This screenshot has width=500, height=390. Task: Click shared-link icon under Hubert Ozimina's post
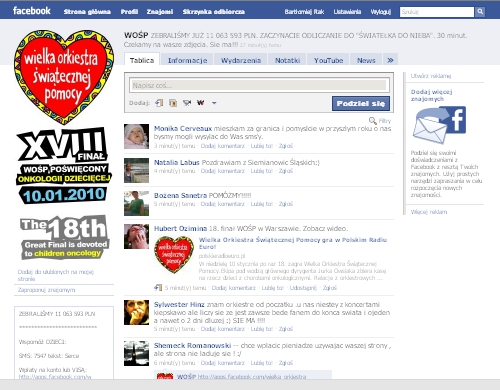pyautogui.click(x=158, y=288)
